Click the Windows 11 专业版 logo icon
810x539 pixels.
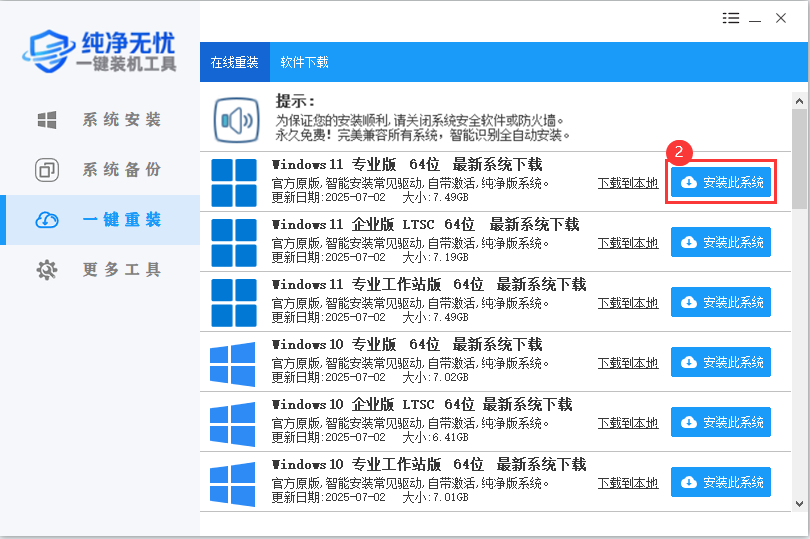(234, 183)
